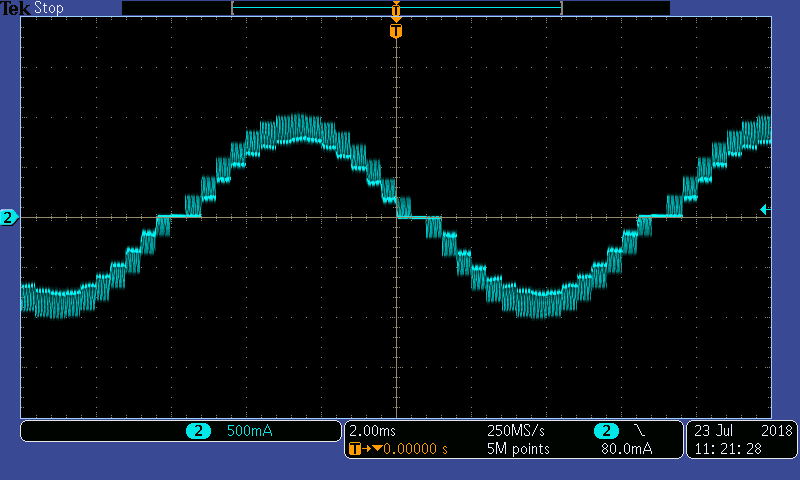The height and width of the screenshot is (480, 800).
Task: Click the trigger marker in record overview bar
Action: click(396, 9)
